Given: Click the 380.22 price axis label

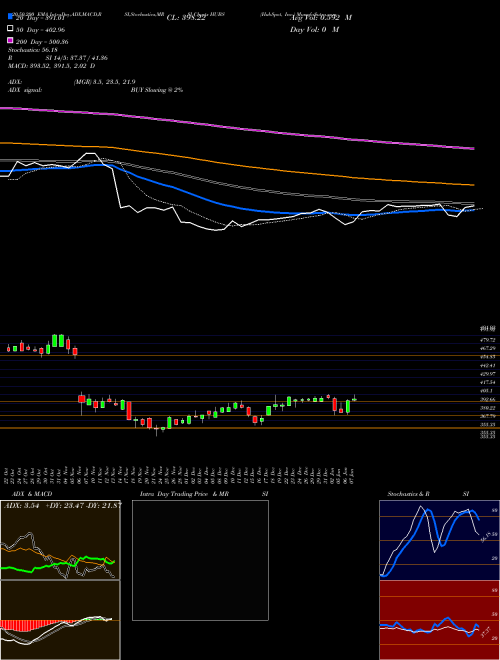Looking at the screenshot, I should click(488, 407).
